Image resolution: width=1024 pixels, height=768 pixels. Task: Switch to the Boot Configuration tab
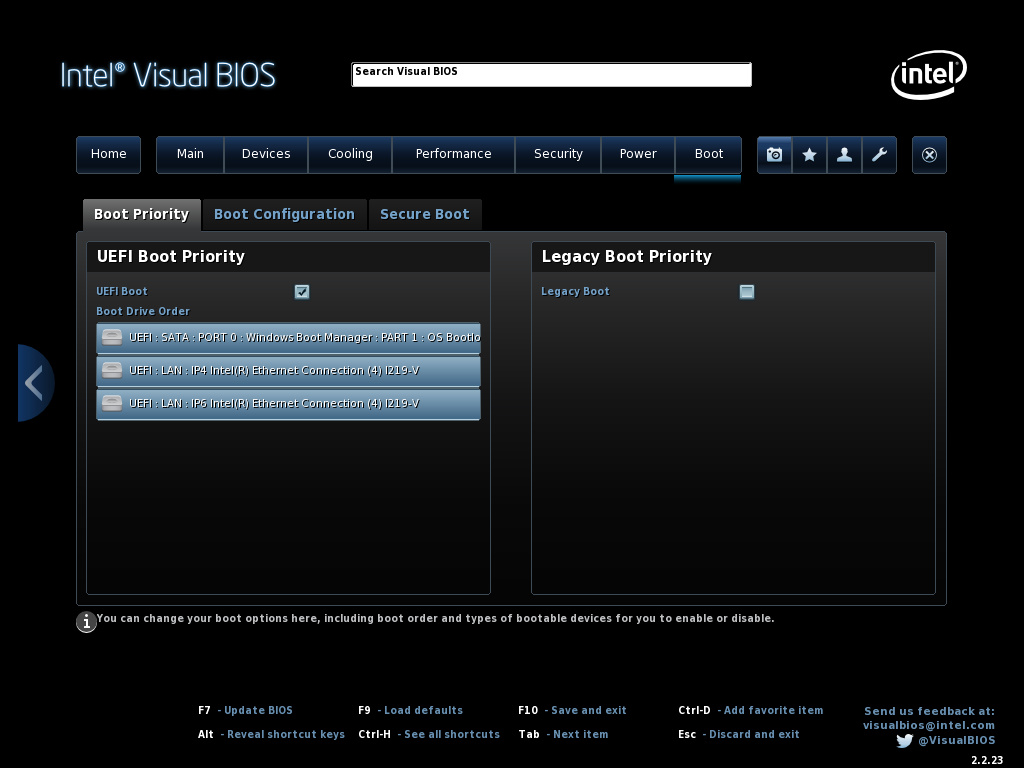pyautogui.click(x=285, y=214)
